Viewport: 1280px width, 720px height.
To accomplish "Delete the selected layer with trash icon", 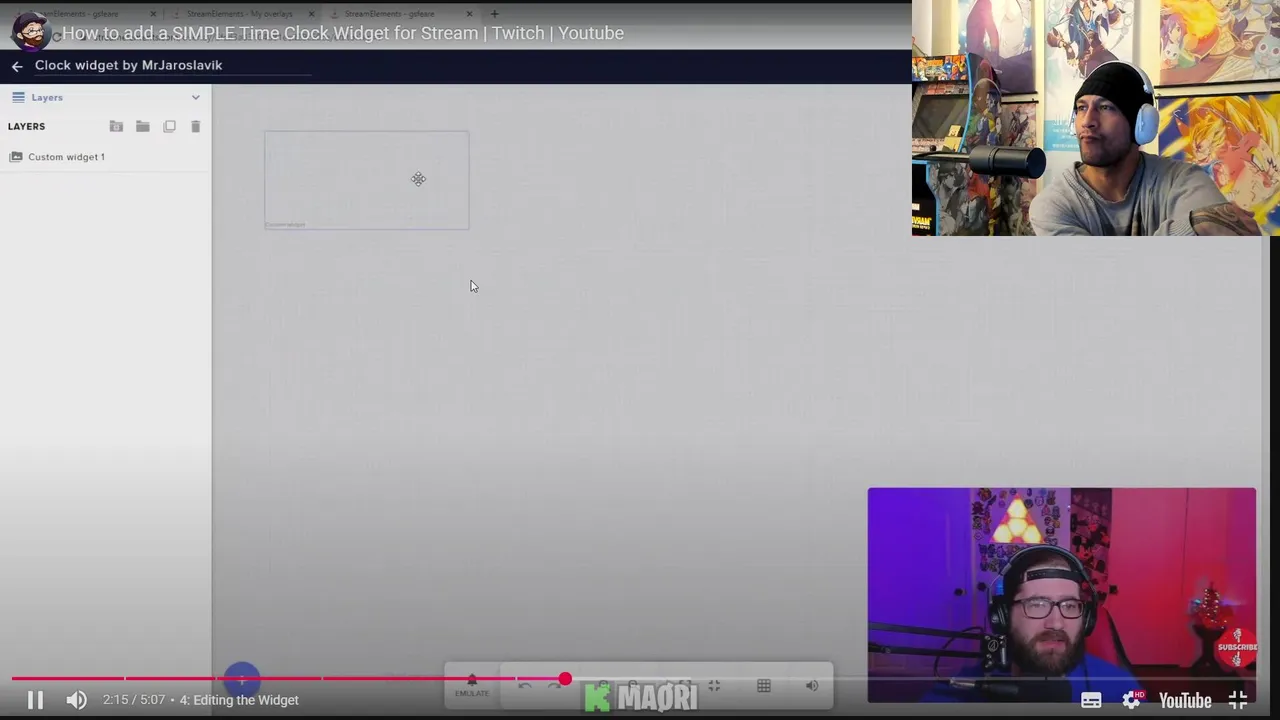I will pos(196,126).
